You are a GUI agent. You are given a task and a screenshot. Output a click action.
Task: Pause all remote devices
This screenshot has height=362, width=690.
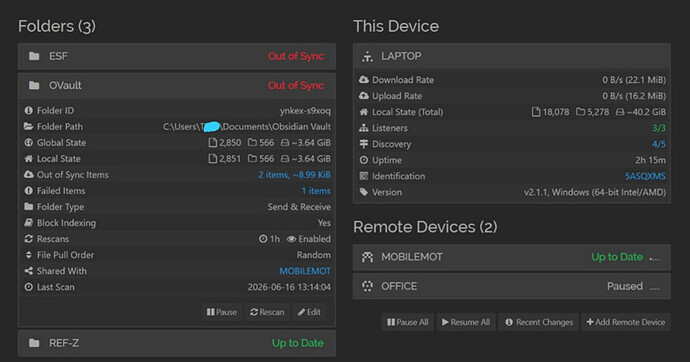407,322
